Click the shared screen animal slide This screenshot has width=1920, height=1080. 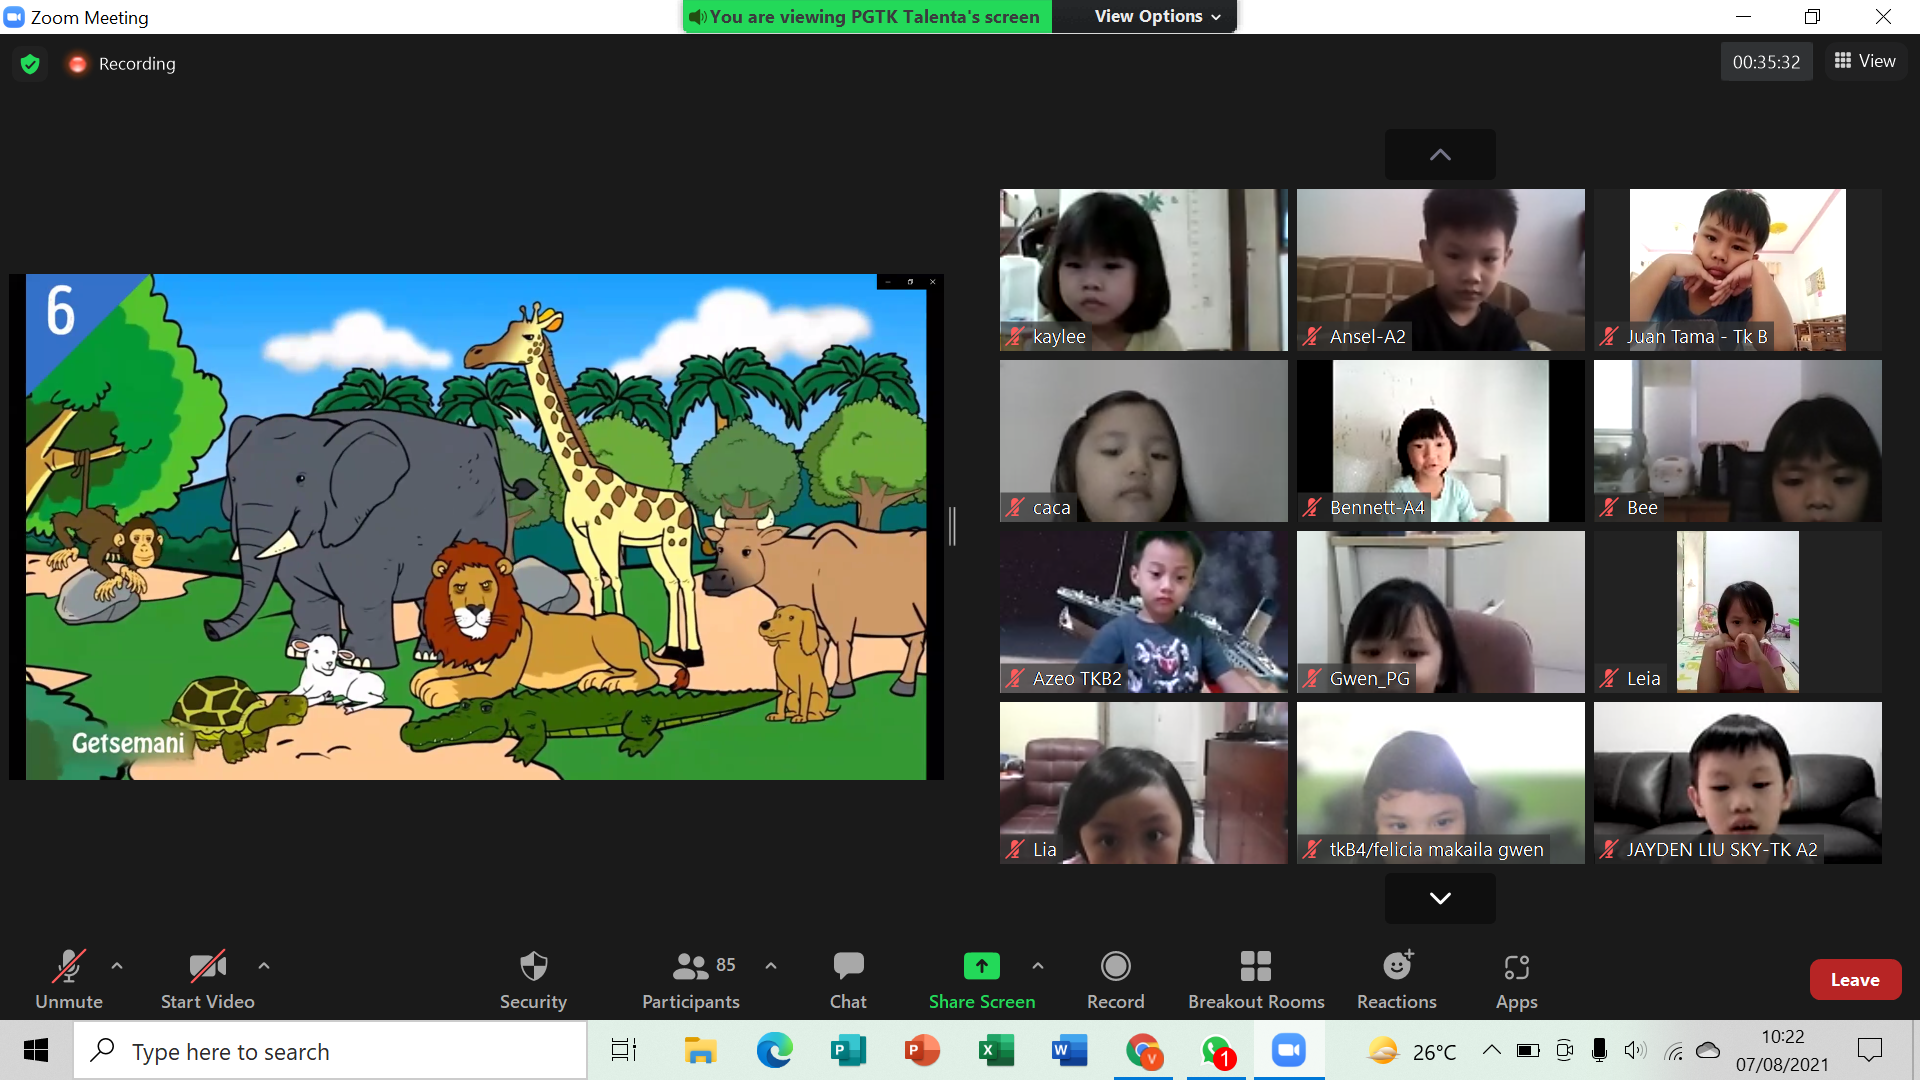[476, 527]
